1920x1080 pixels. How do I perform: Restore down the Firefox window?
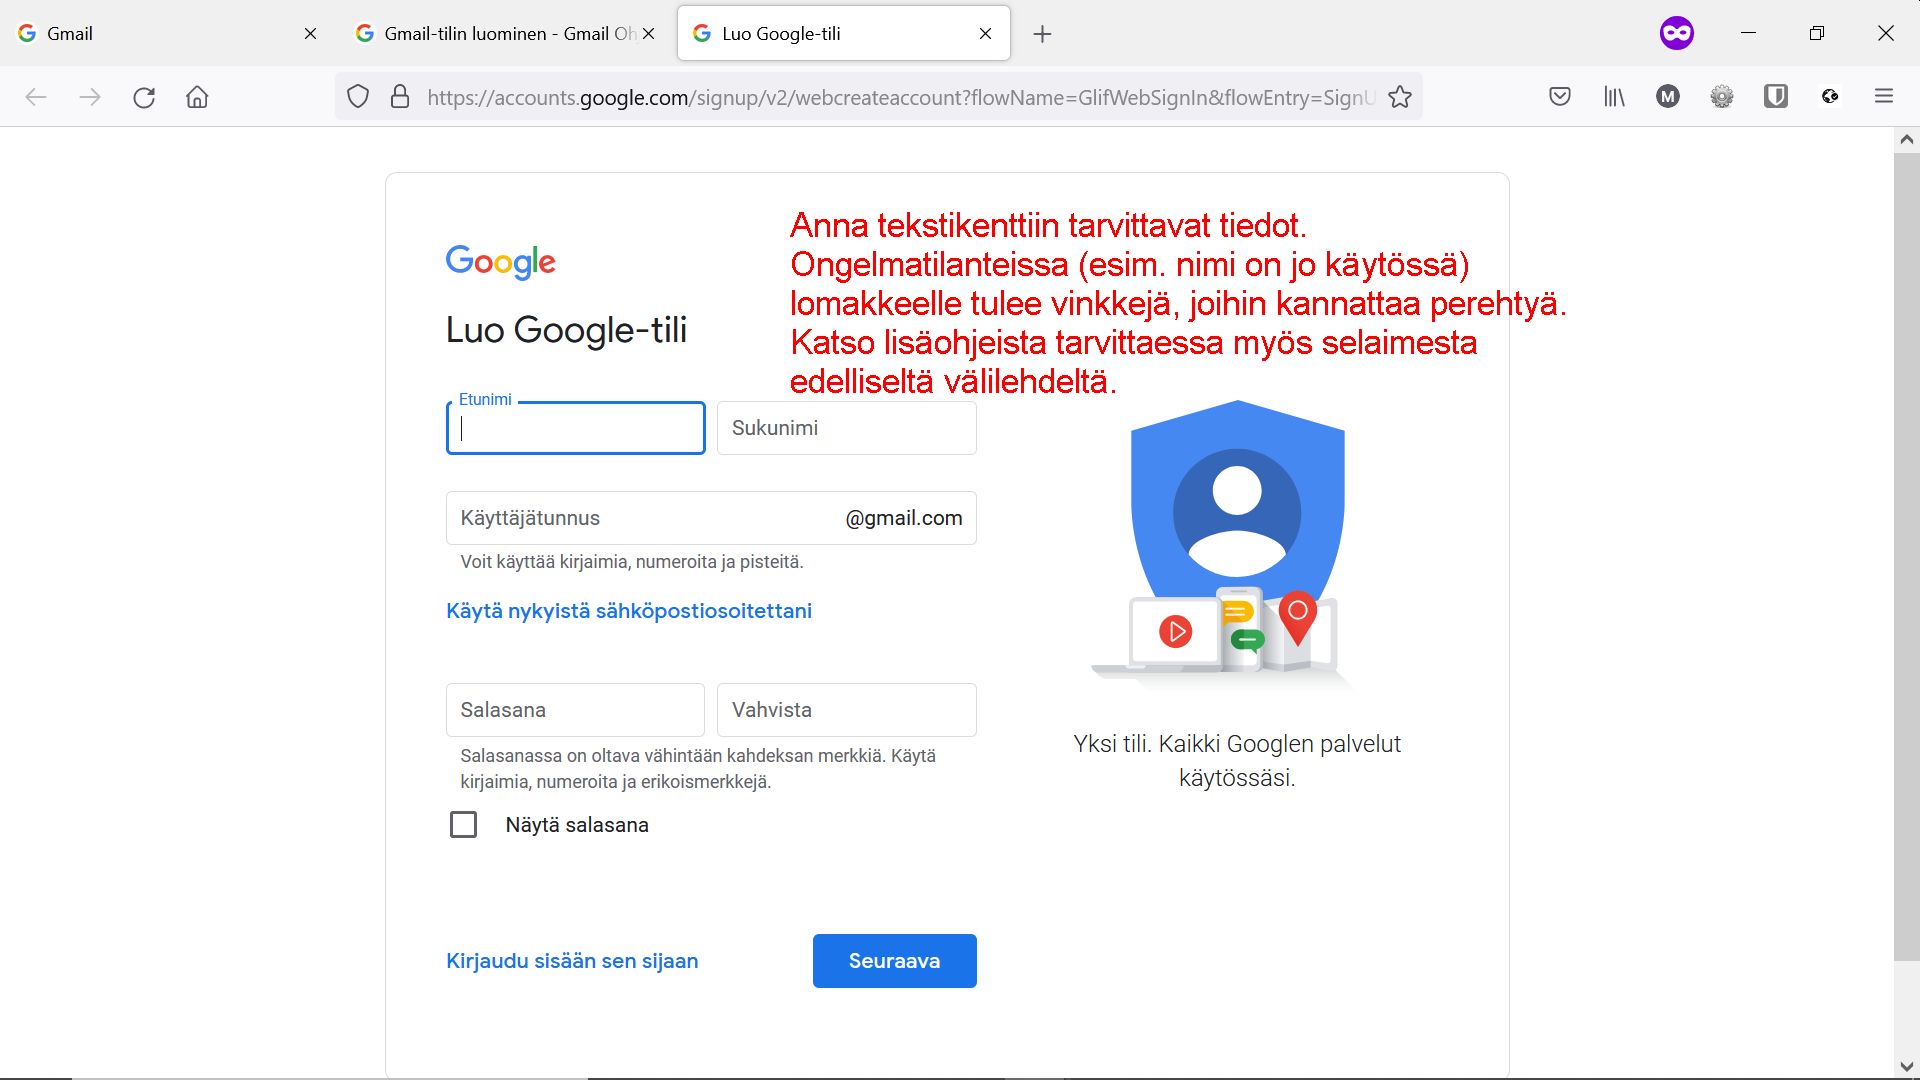click(1817, 33)
